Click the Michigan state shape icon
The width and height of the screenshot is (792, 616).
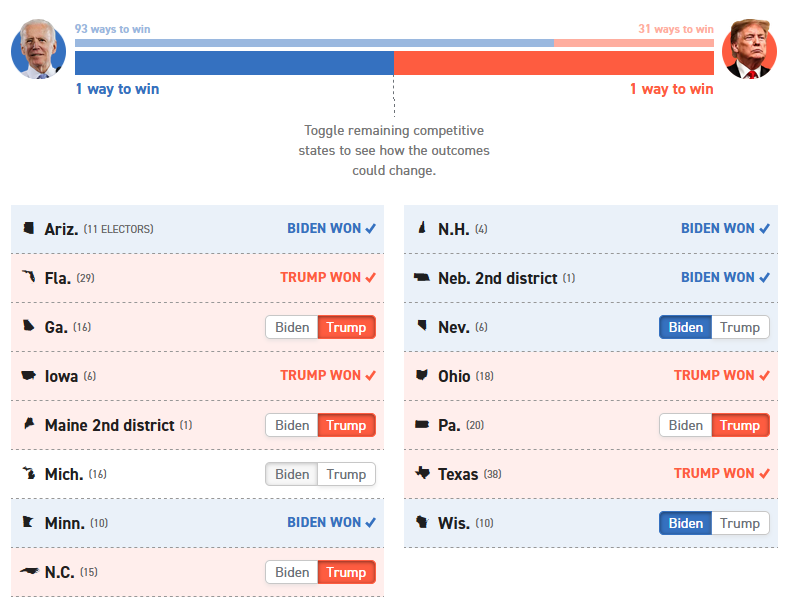[29, 473]
